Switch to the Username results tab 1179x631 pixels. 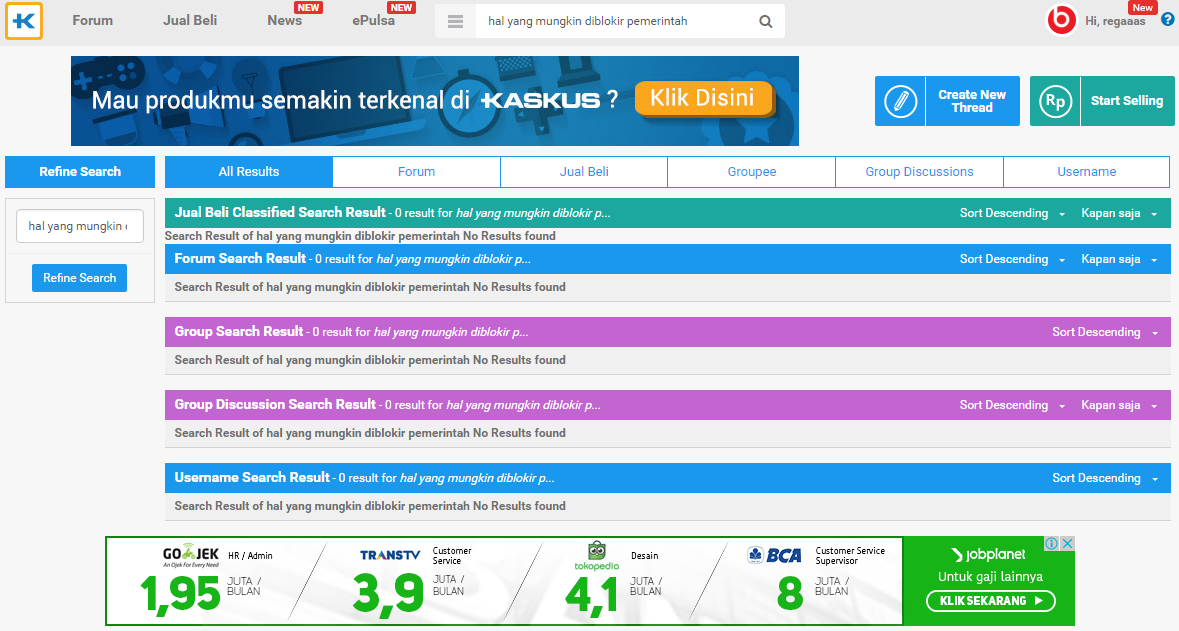1087,171
